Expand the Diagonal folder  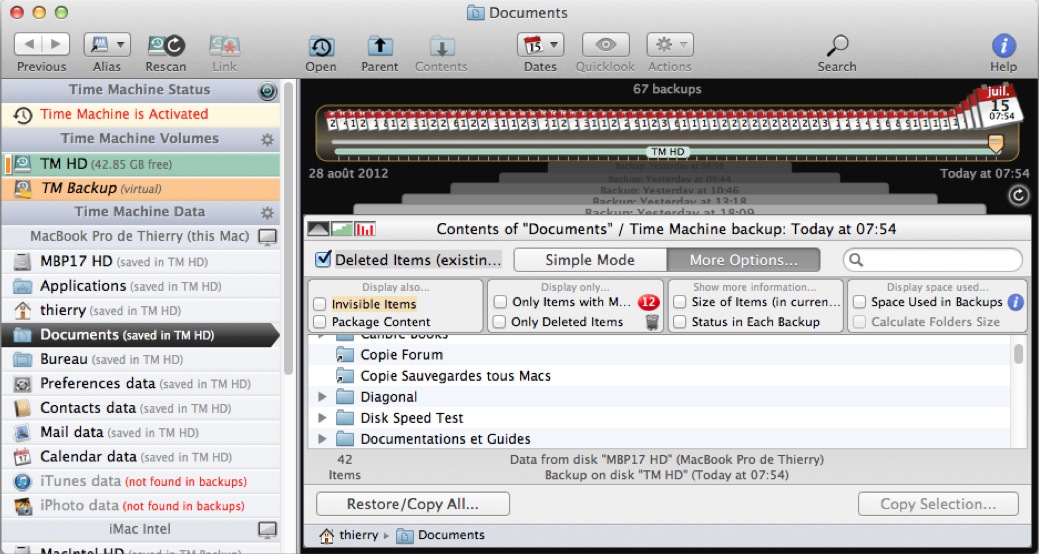323,397
